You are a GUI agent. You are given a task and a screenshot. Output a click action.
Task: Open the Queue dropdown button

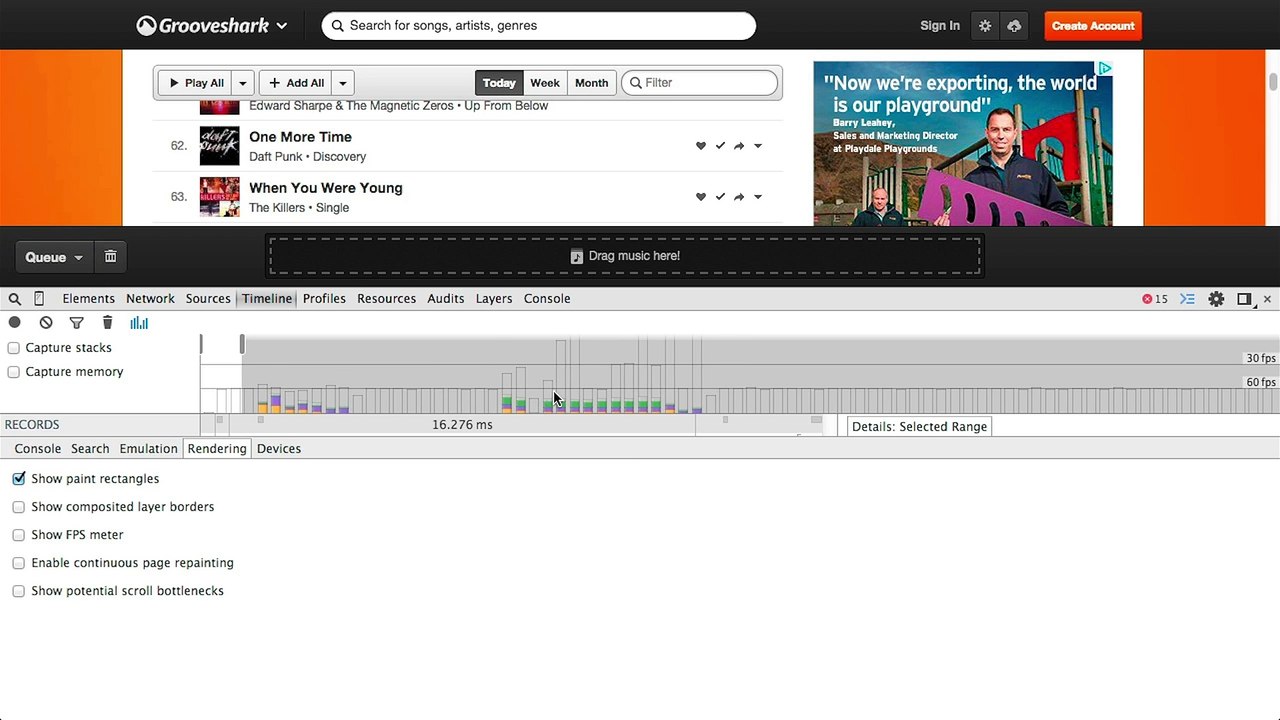click(x=54, y=257)
